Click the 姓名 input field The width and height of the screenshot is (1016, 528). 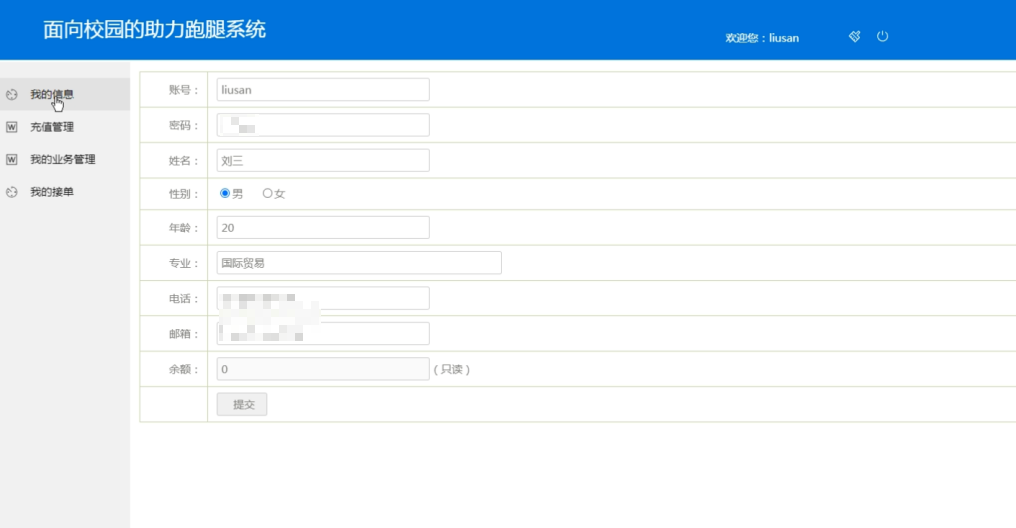point(323,160)
